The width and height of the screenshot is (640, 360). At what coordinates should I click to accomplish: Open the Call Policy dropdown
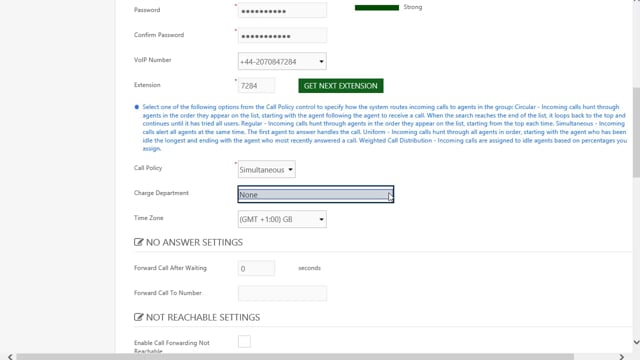267,169
